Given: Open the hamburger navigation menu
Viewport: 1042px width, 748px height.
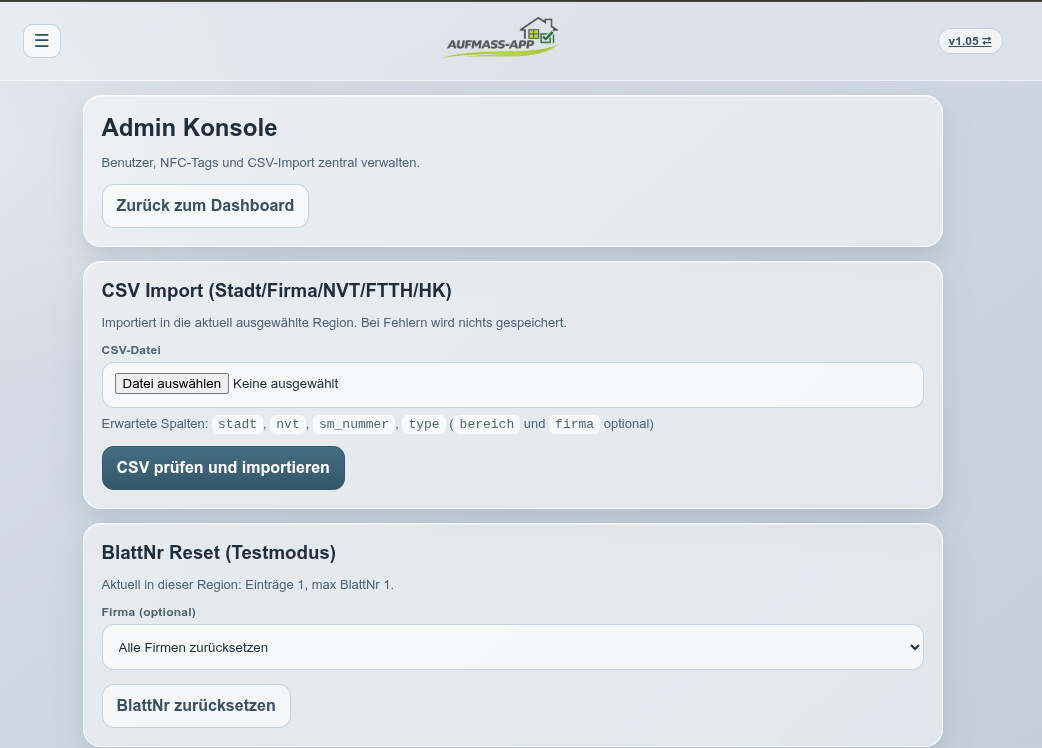Looking at the screenshot, I should (x=41, y=41).
